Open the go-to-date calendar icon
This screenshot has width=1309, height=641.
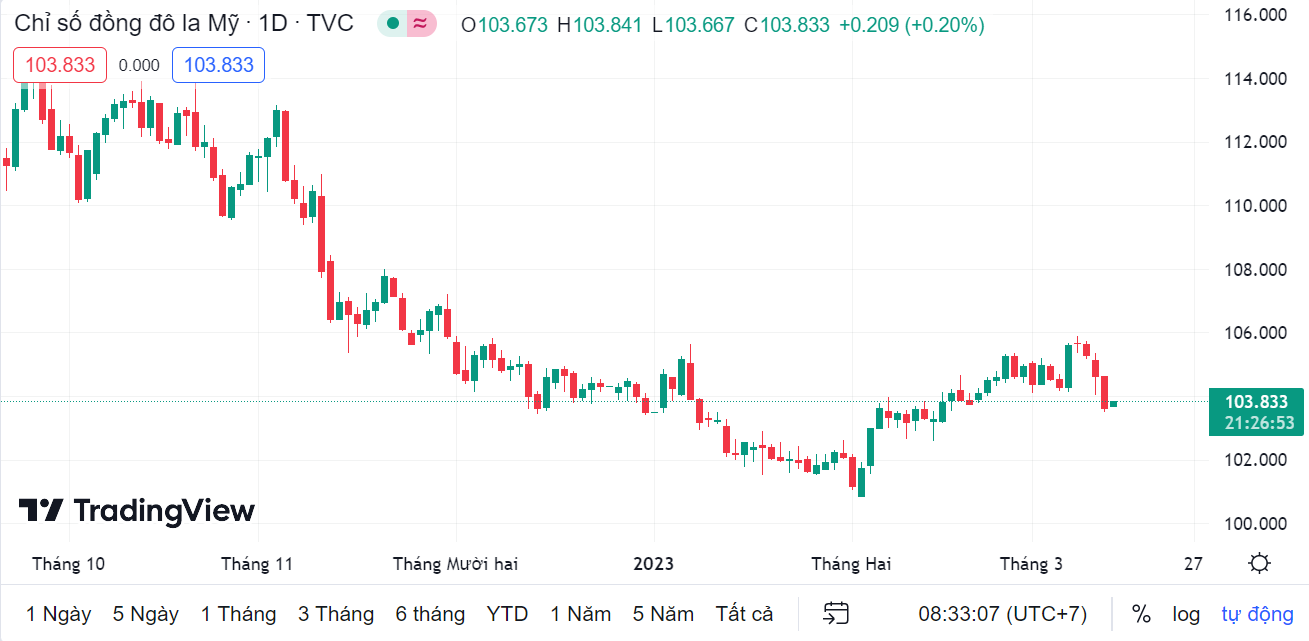coord(836,613)
